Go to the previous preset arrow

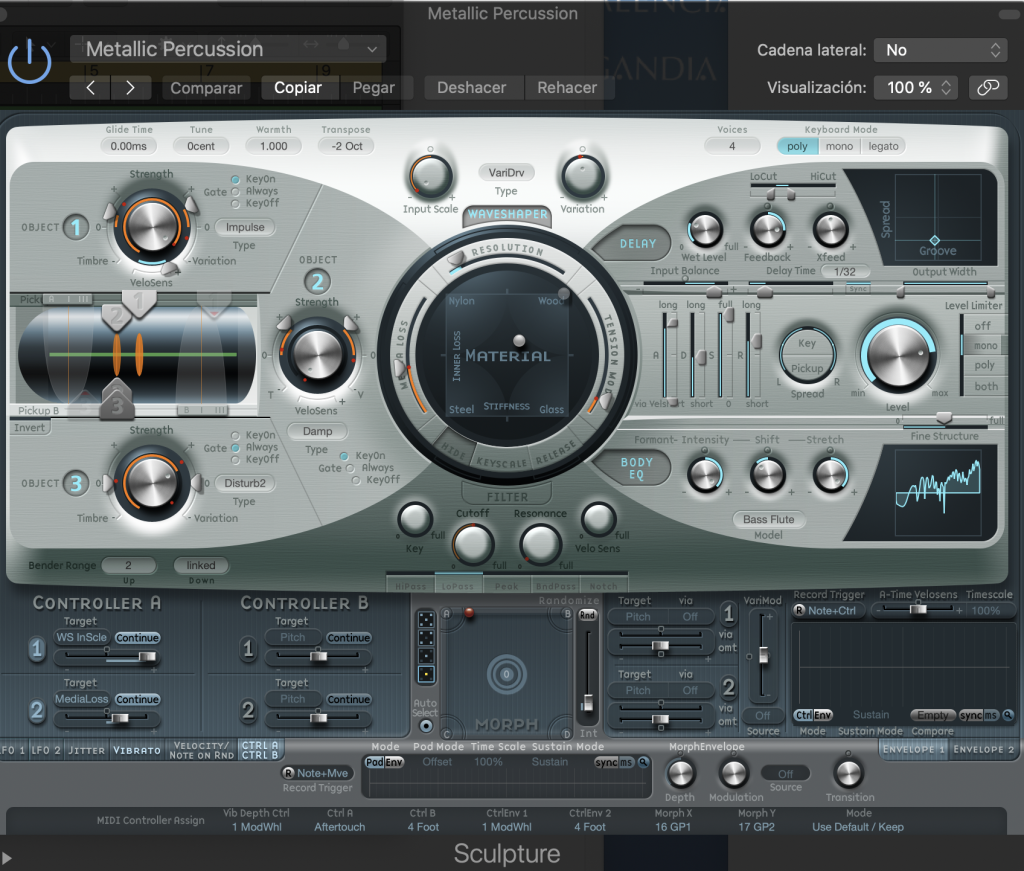90,87
